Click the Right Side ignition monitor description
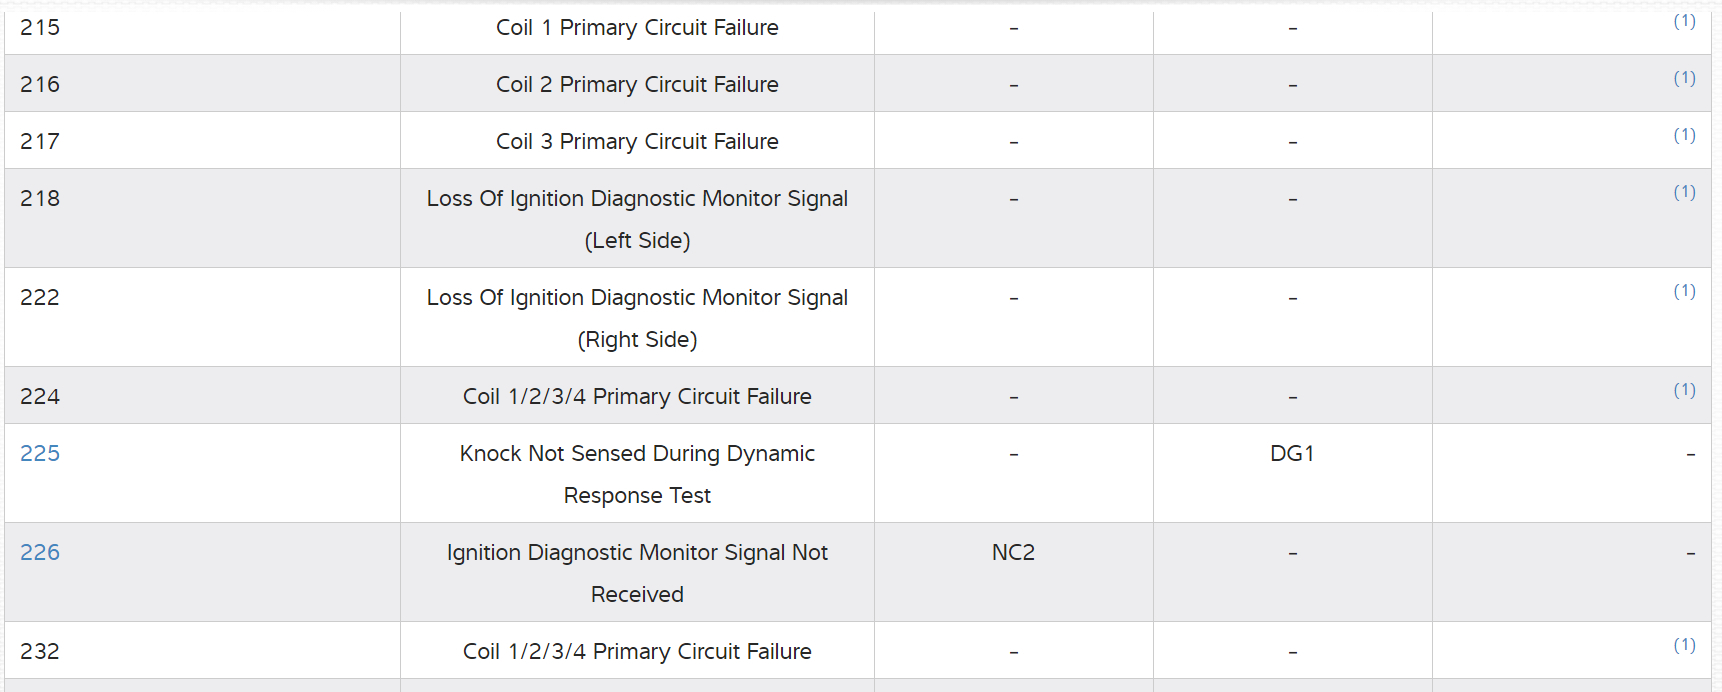Viewport: 1722px width, 692px height. tap(637, 318)
